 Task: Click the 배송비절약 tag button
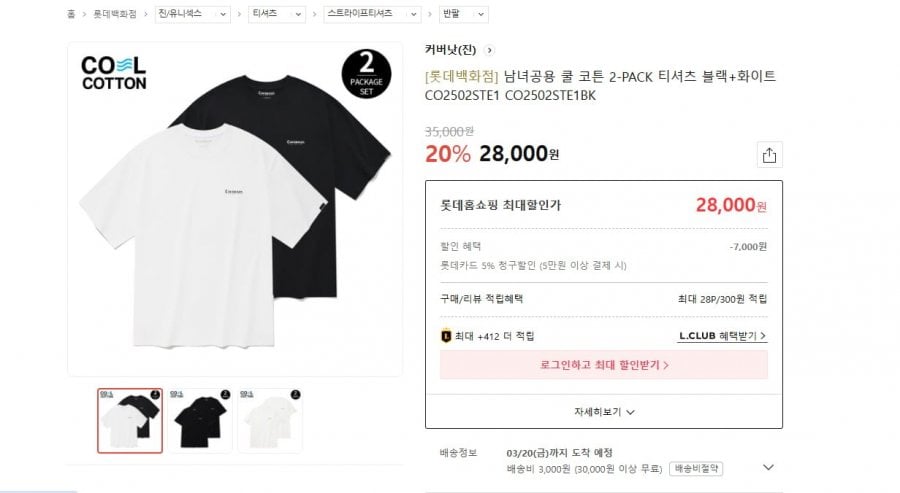697,468
